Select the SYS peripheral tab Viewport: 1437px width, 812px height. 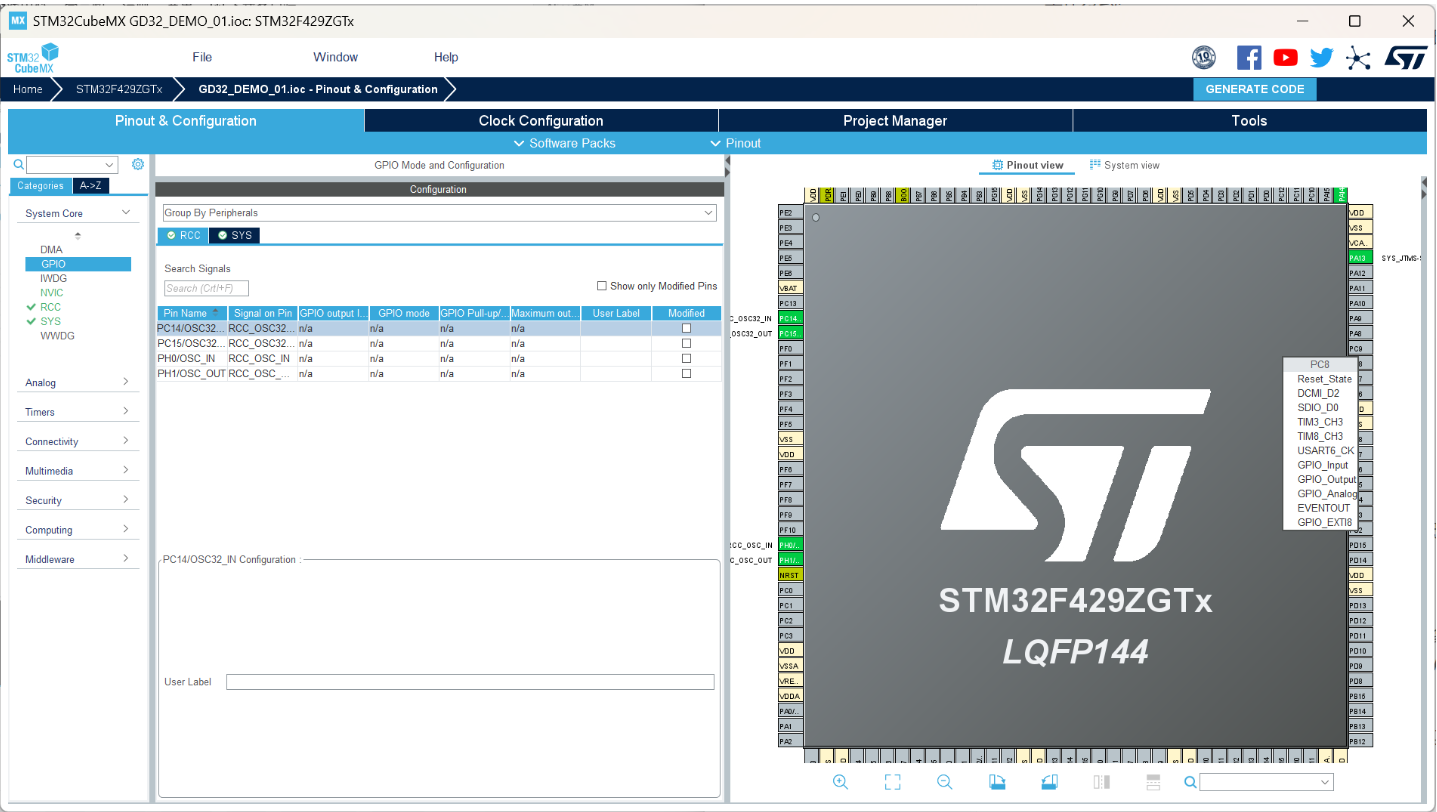click(x=236, y=235)
